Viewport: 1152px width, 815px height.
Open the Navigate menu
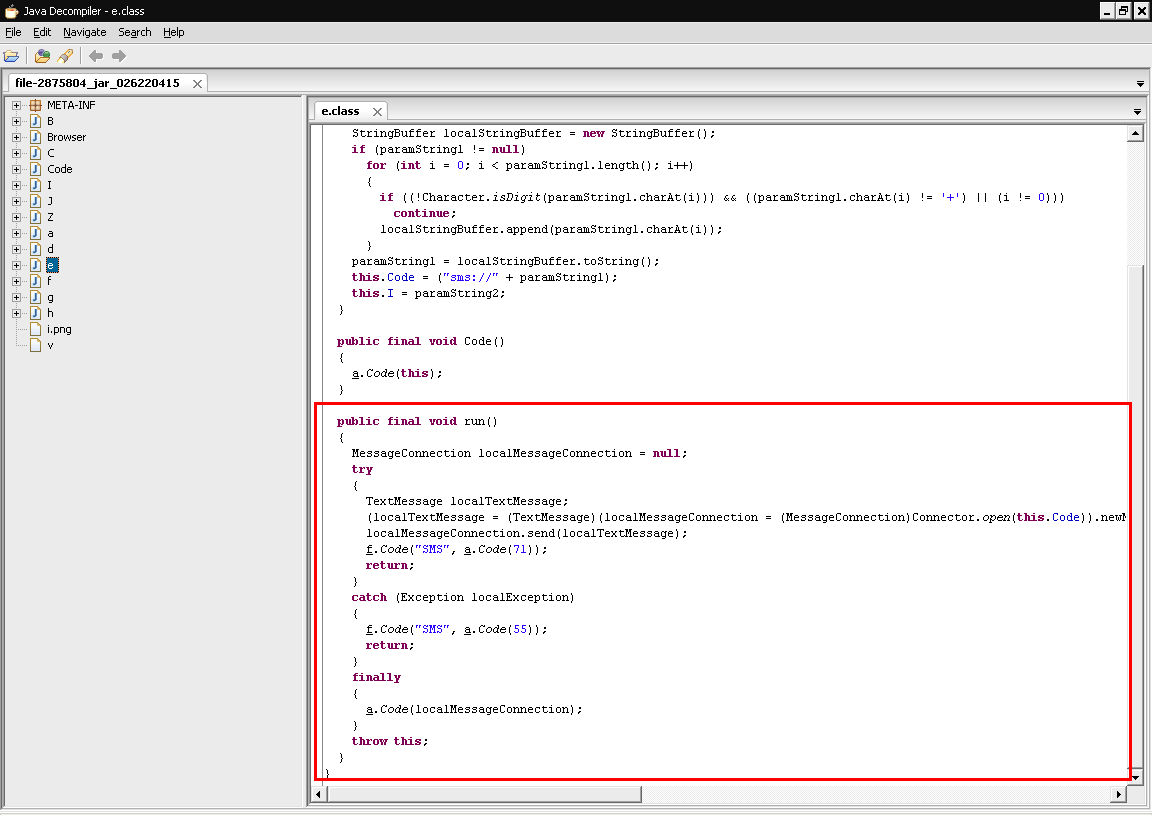tap(84, 32)
